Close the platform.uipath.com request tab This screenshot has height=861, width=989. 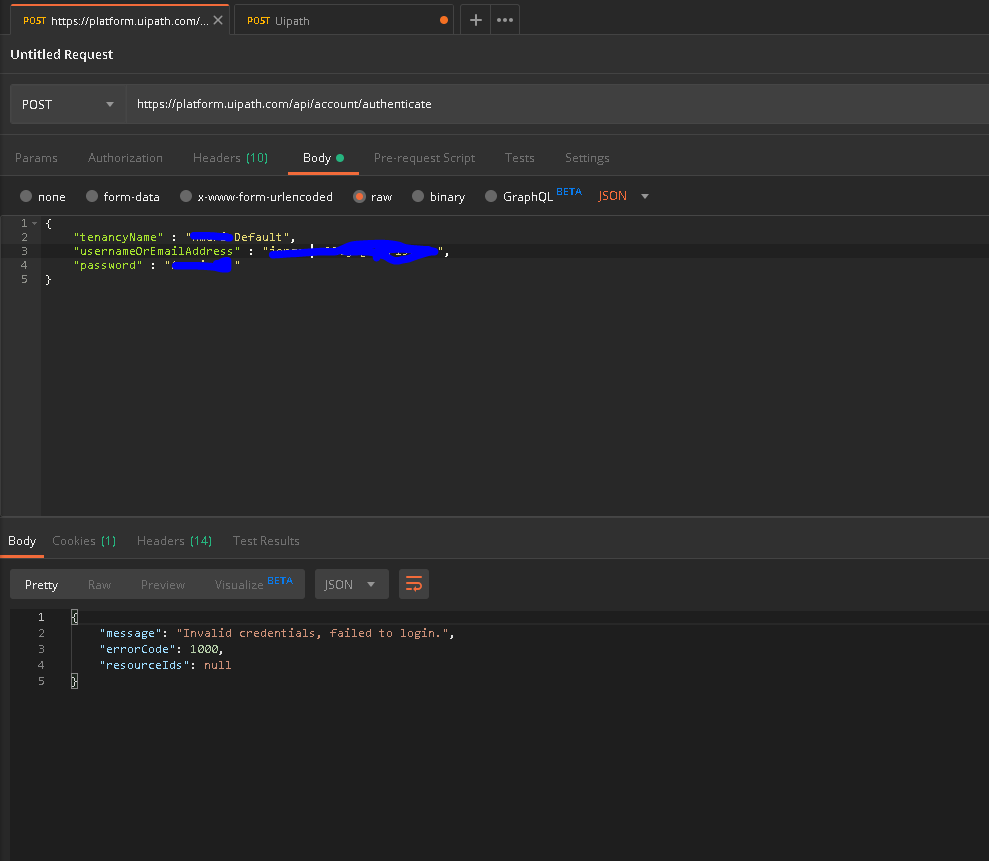[x=218, y=20]
